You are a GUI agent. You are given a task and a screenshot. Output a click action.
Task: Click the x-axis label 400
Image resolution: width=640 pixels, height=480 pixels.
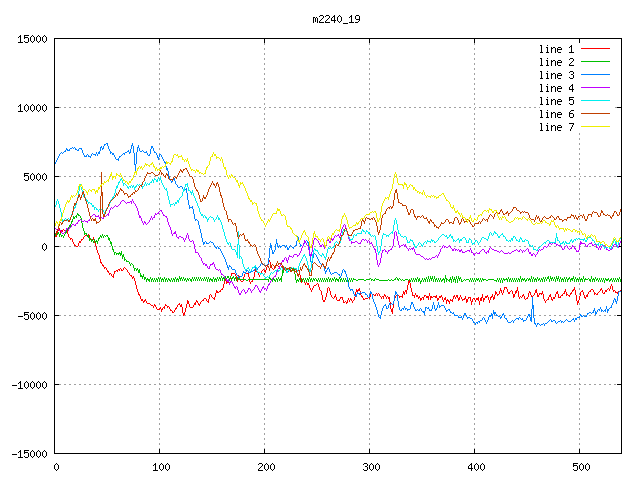click(x=476, y=467)
